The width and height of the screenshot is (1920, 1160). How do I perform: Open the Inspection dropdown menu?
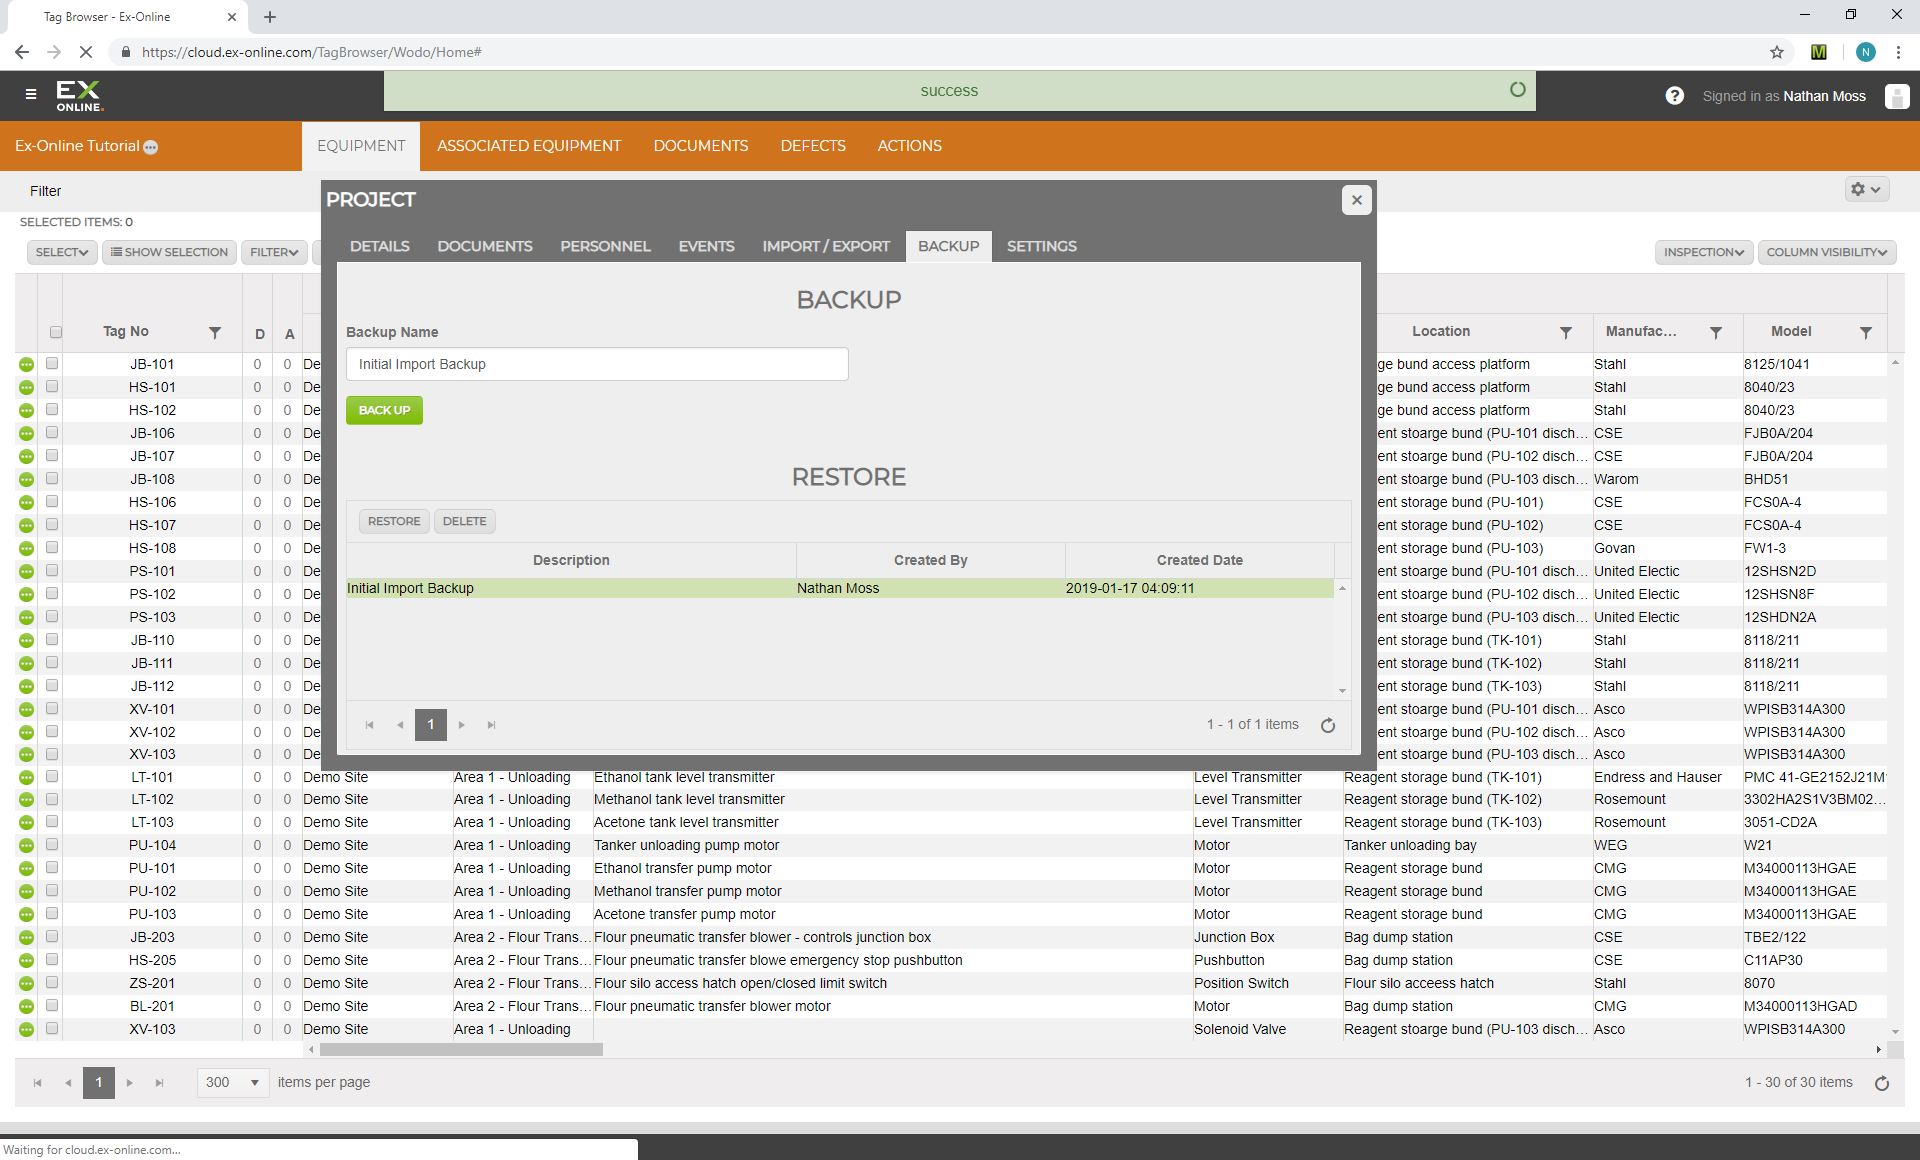coord(1703,252)
